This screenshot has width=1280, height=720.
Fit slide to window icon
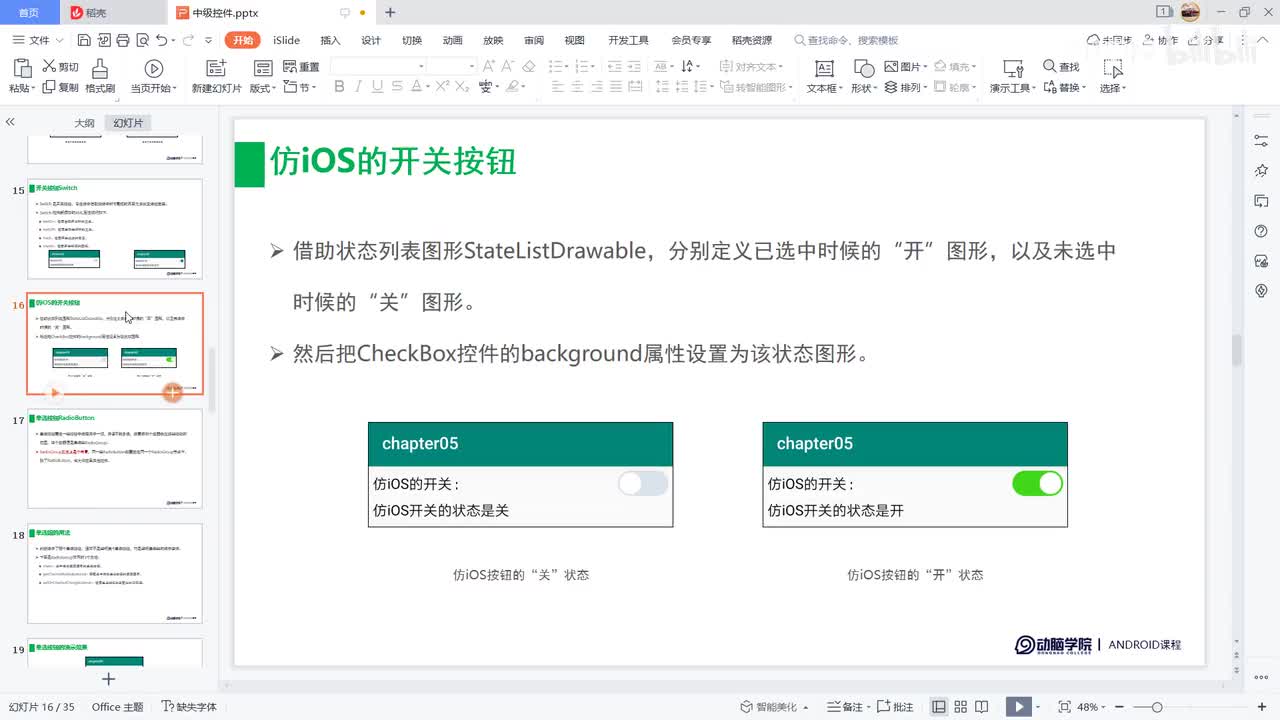coord(1064,707)
